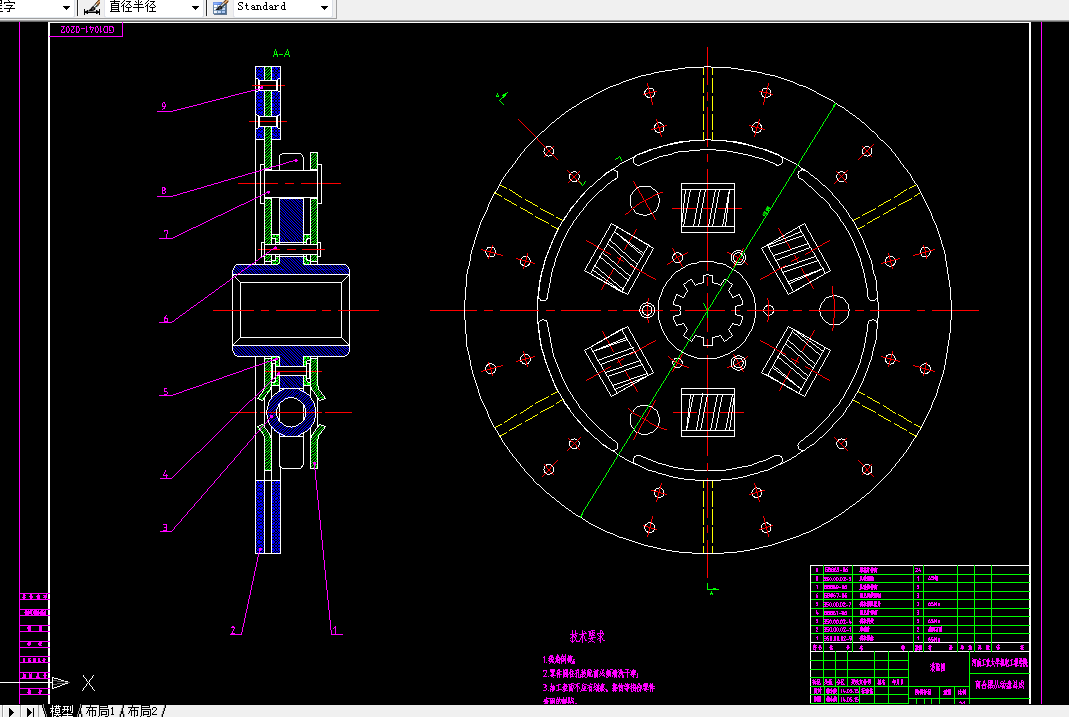The height and width of the screenshot is (717, 1069).
Task: Switch to the 布局1 tab
Action: click(100, 711)
